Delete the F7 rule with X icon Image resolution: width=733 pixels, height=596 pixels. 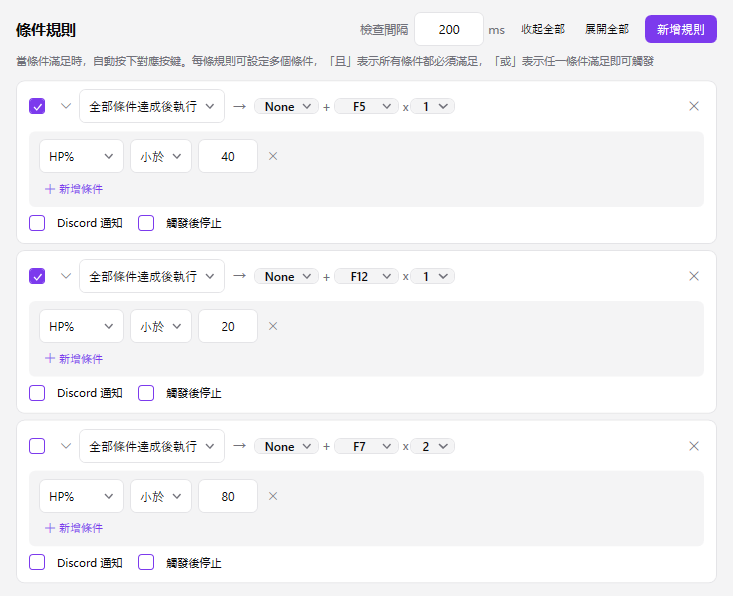pos(694,446)
